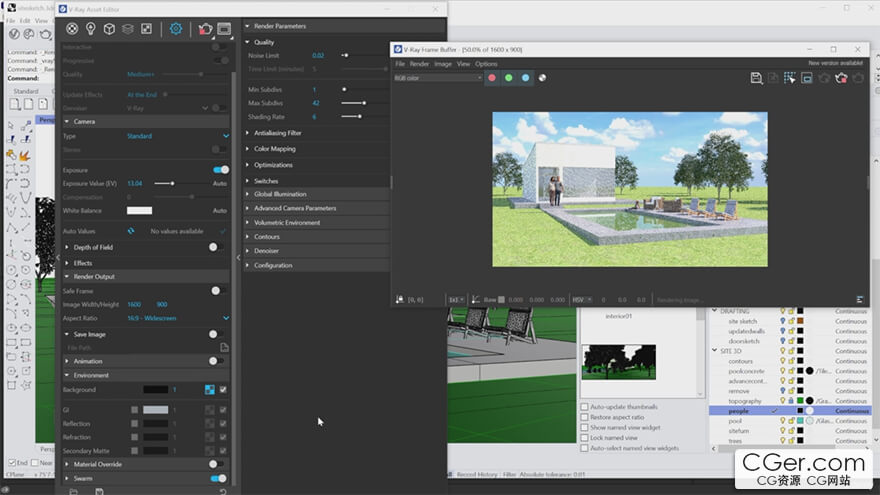Screen dimensions: 880x495
Task: Expand the Global Illumination section
Action: (280, 194)
